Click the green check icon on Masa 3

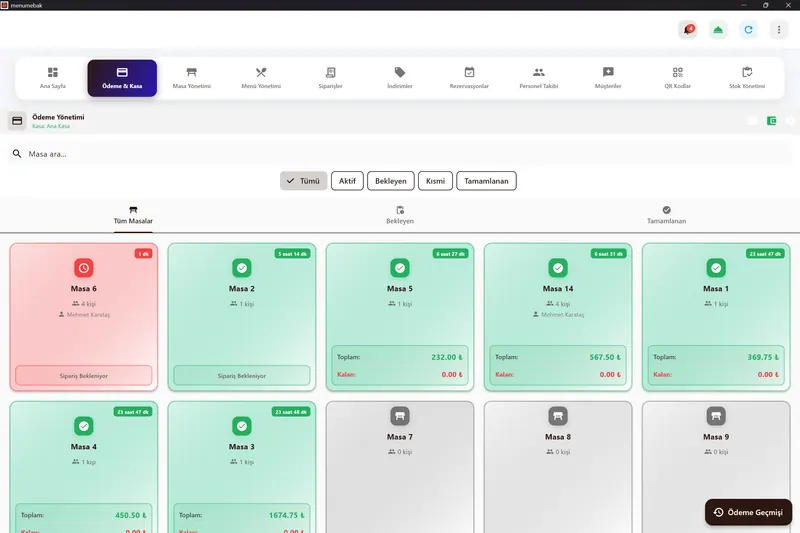(242, 426)
